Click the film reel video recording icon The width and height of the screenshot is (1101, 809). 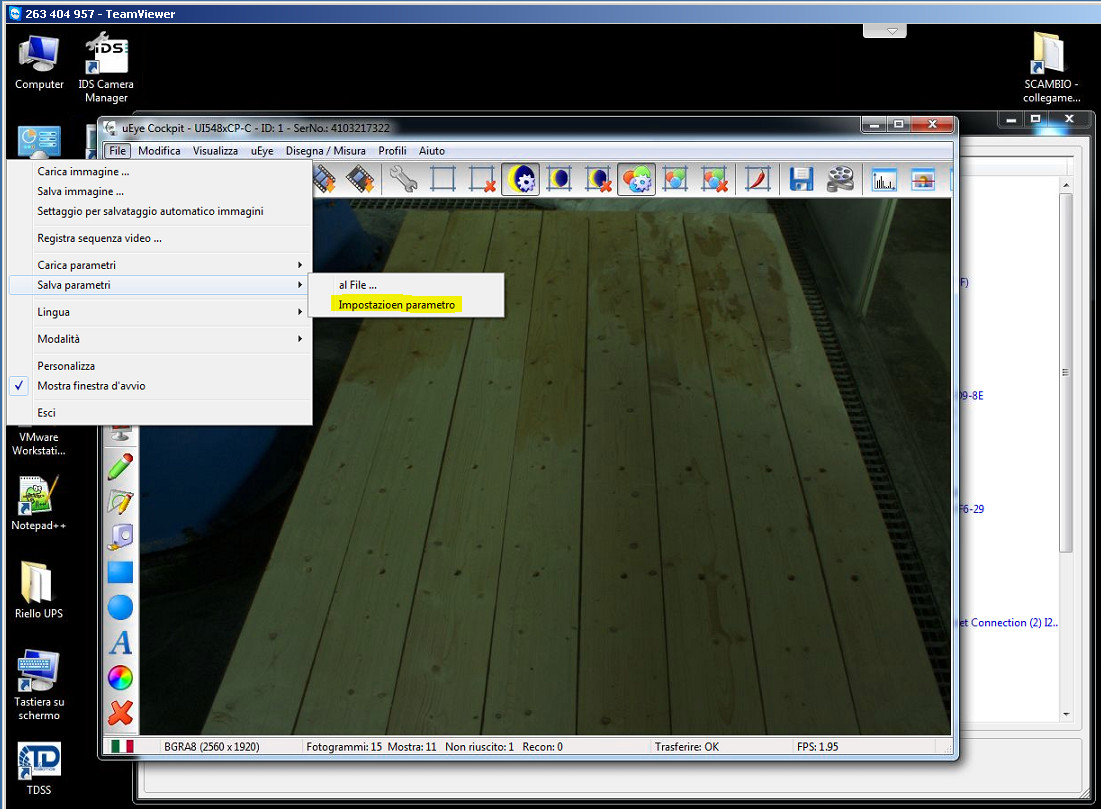pos(840,179)
